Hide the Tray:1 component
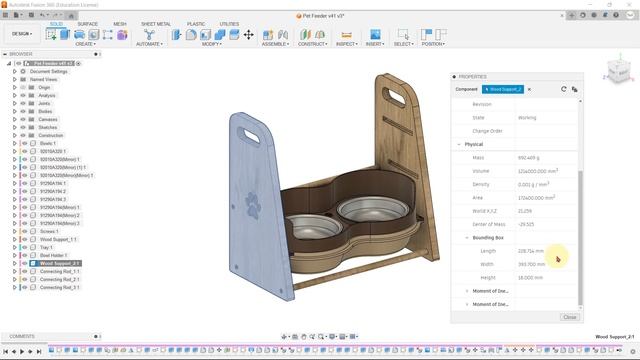640x360 pixels. point(25,247)
